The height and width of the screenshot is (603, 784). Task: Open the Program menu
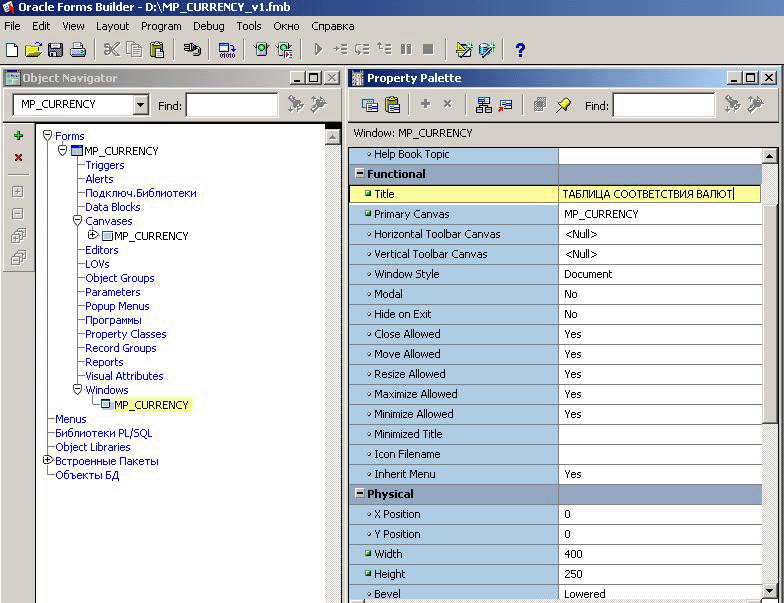click(x=161, y=26)
